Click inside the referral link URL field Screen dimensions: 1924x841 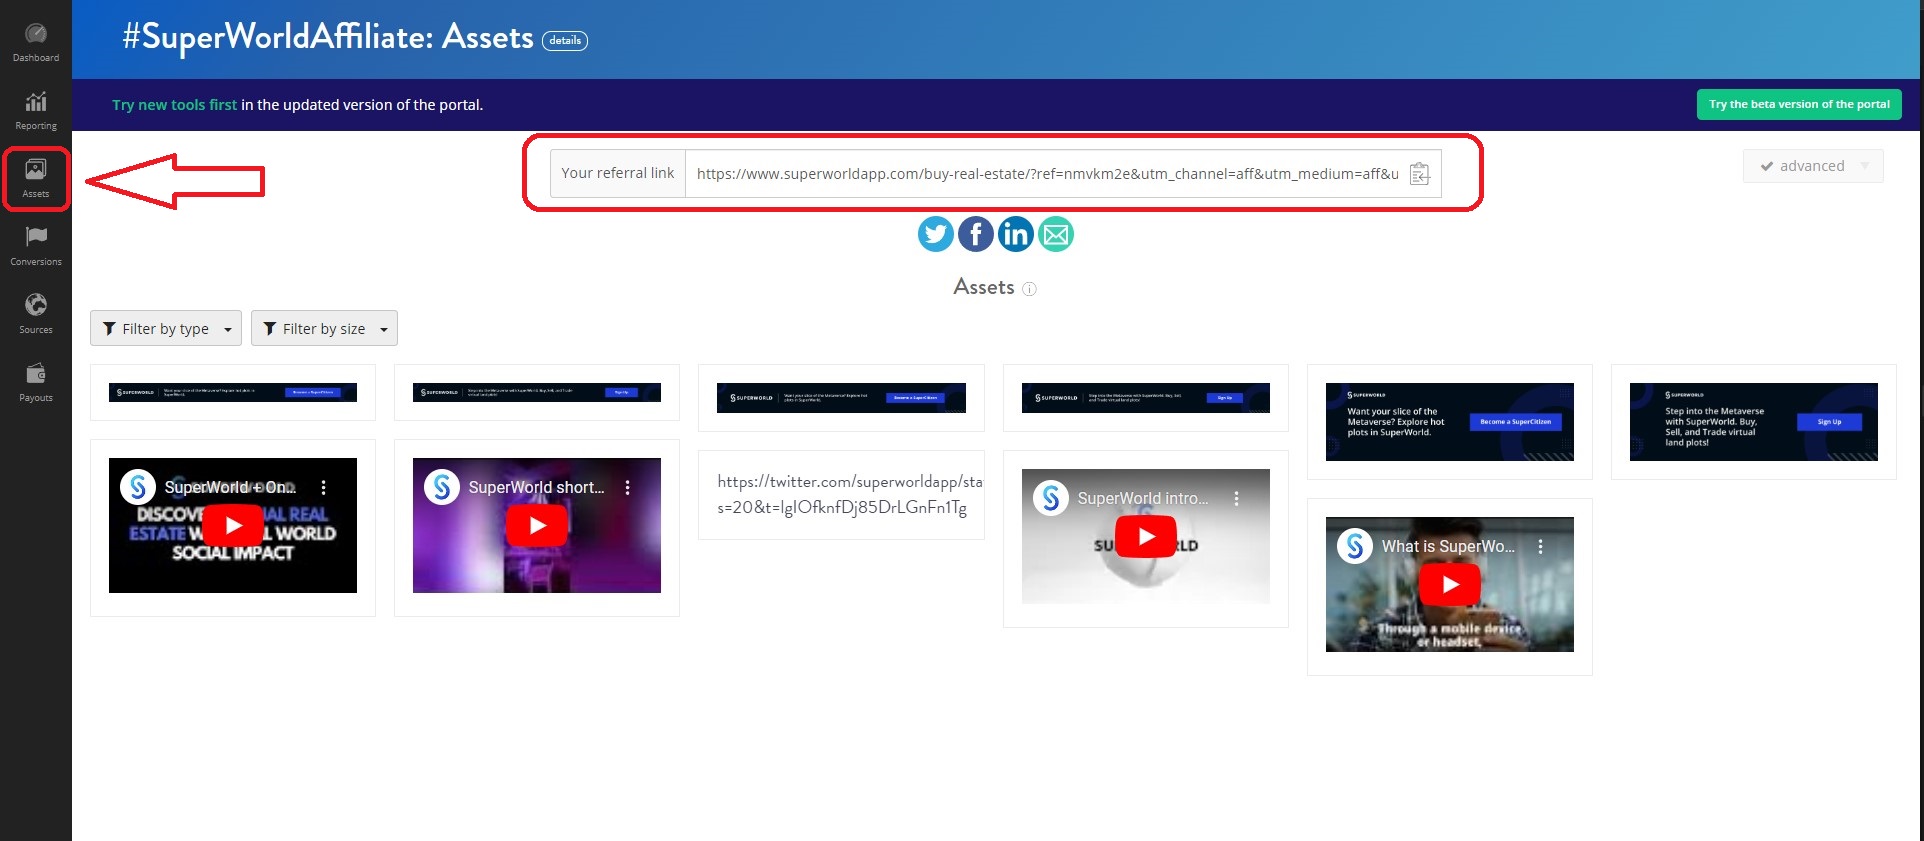(x=1047, y=174)
